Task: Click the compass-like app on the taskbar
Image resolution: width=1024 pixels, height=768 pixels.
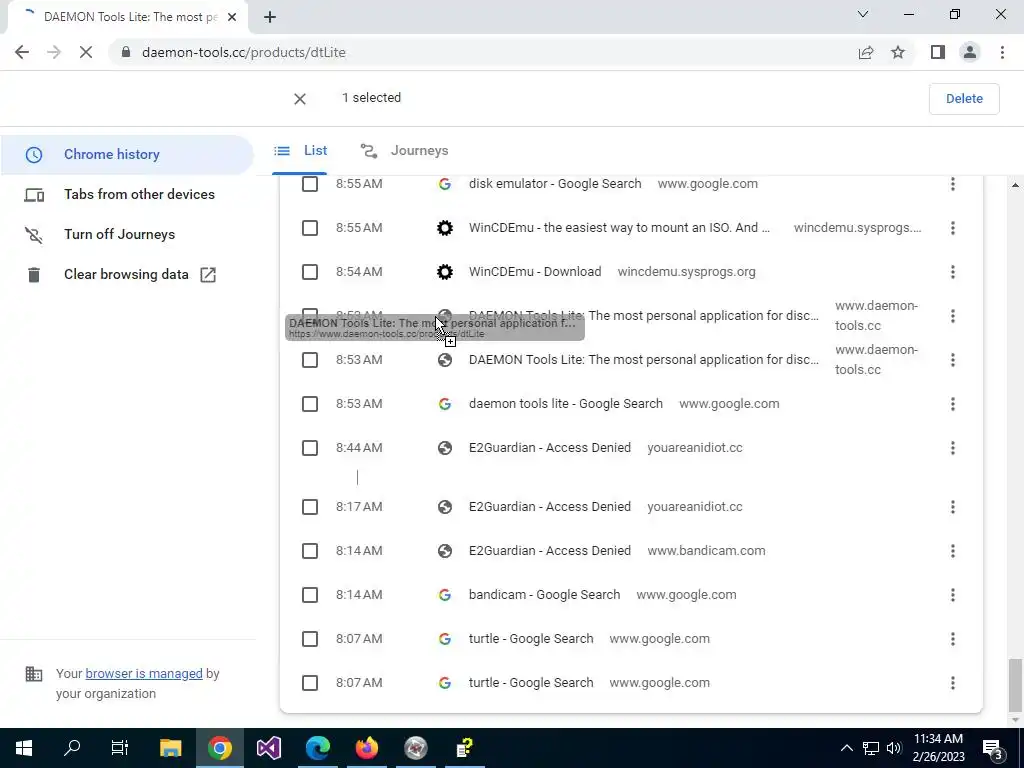Action: pyautogui.click(x=415, y=748)
